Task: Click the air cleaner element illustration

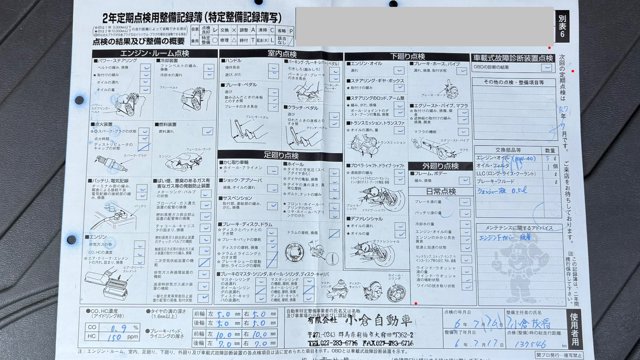Action: [108, 282]
